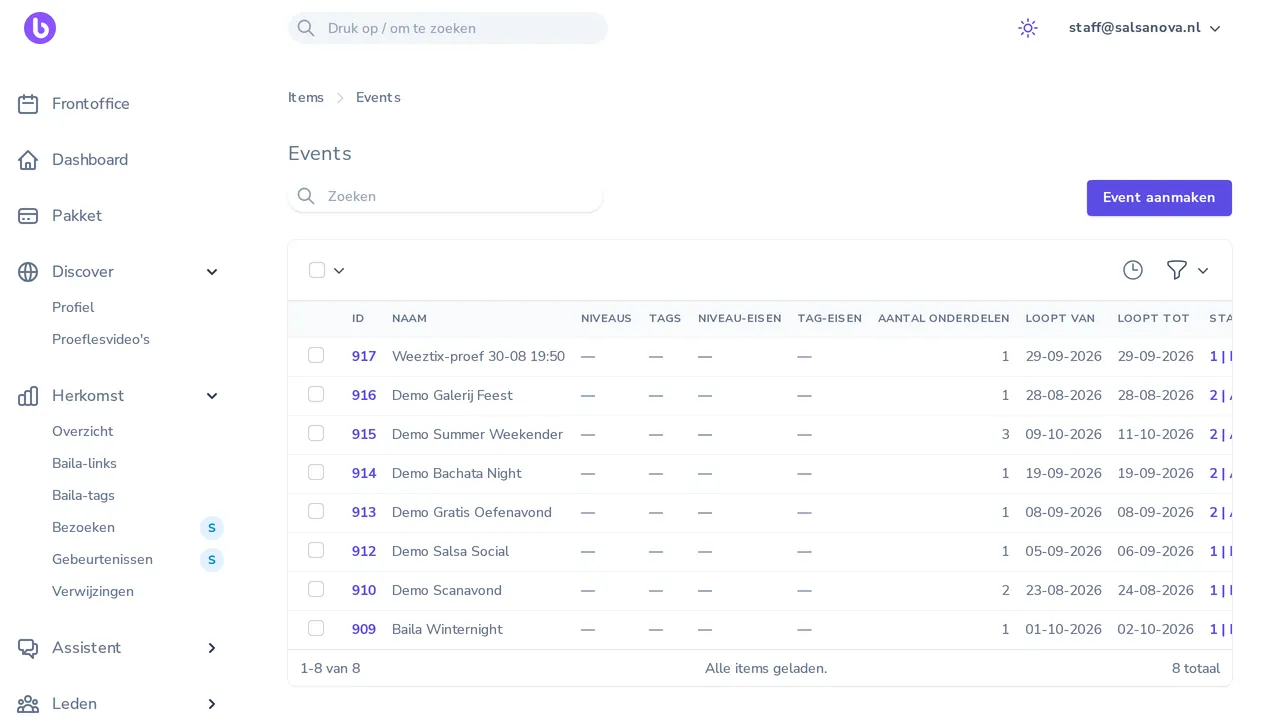Image resolution: width=1280 pixels, height=720 pixels.
Task: Select checkbox for Demo Summer Weekender
Action: click(316, 433)
